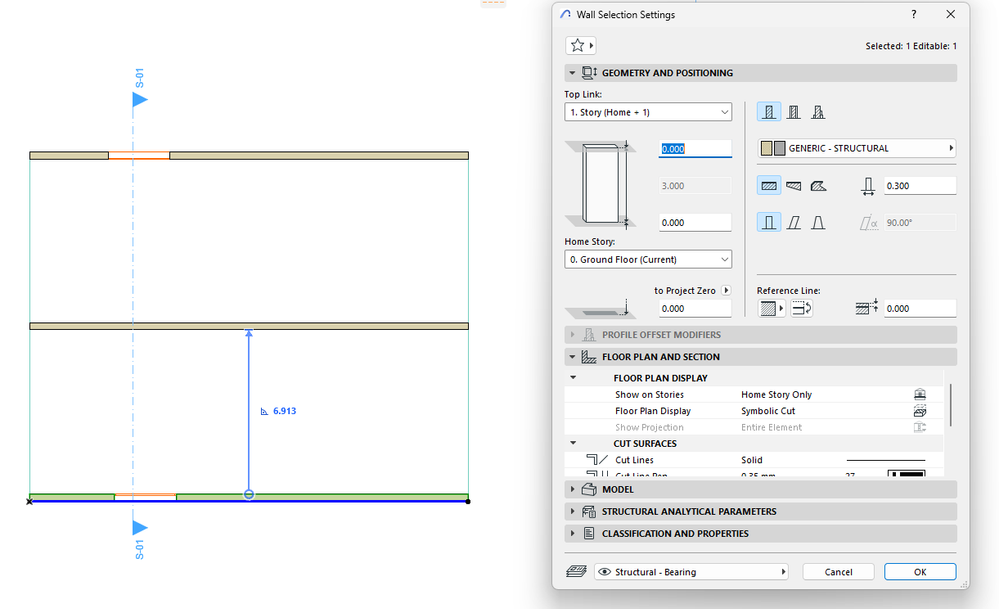Click the slant angle icon

(868, 223)
